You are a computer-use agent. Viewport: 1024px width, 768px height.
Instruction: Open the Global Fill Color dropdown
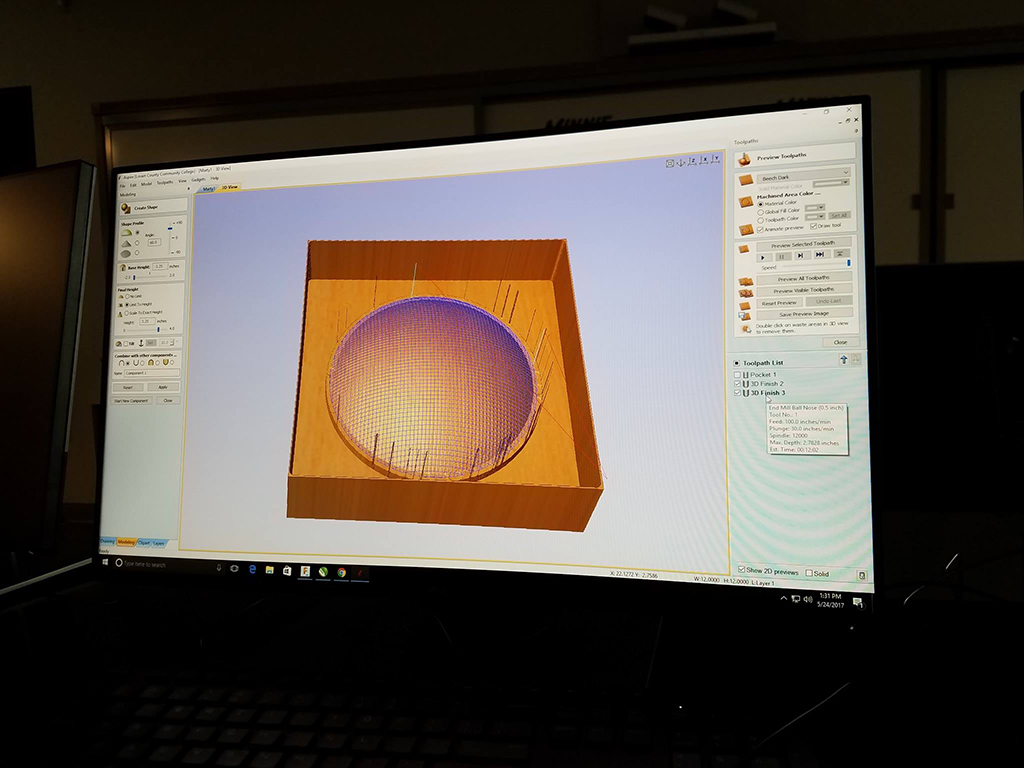tap(815, 208)
